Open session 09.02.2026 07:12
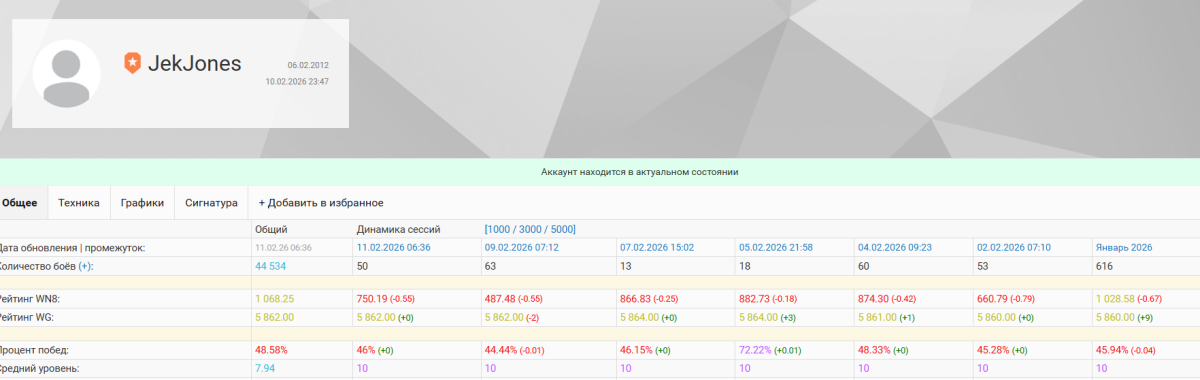 click(x=521, y=247)
